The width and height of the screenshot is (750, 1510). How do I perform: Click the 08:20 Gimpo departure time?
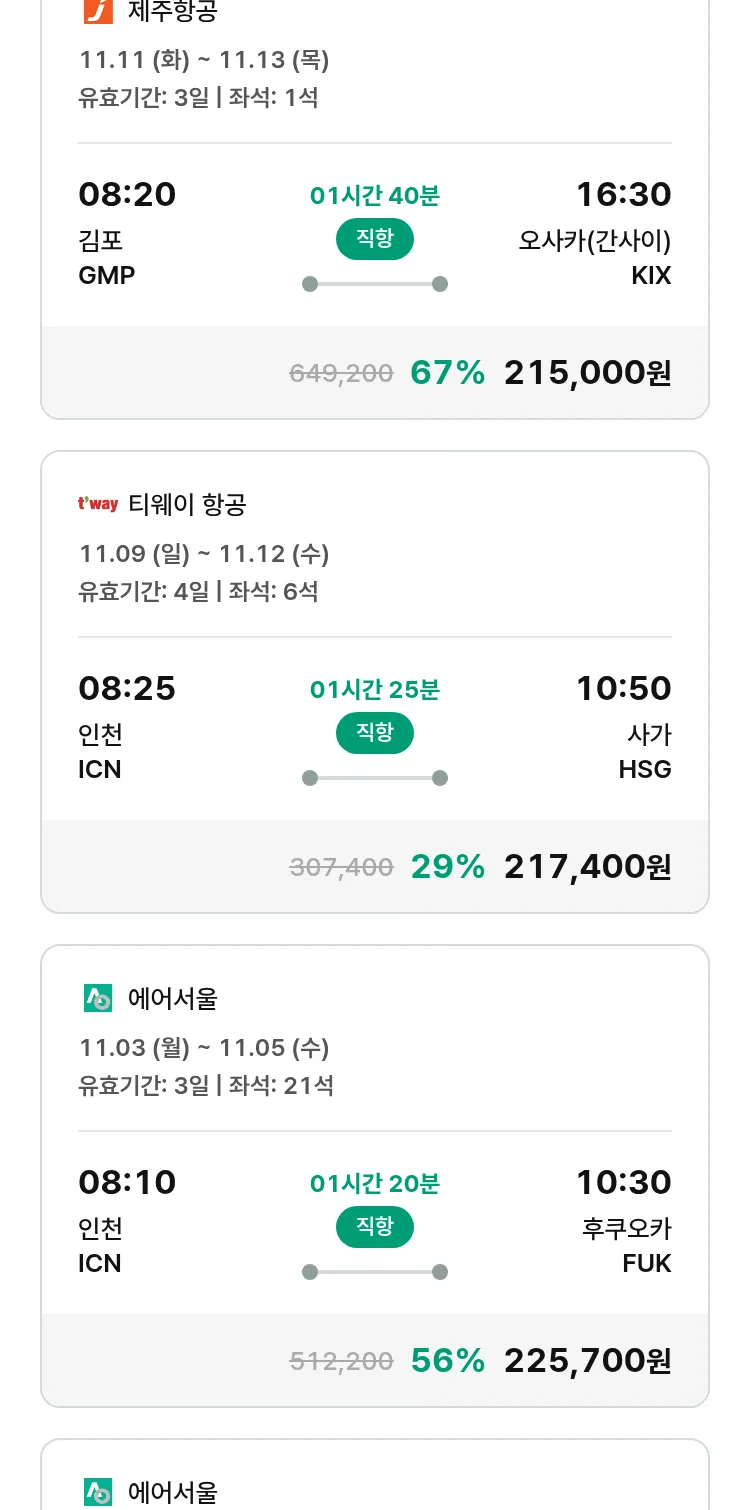pos(127,194)
